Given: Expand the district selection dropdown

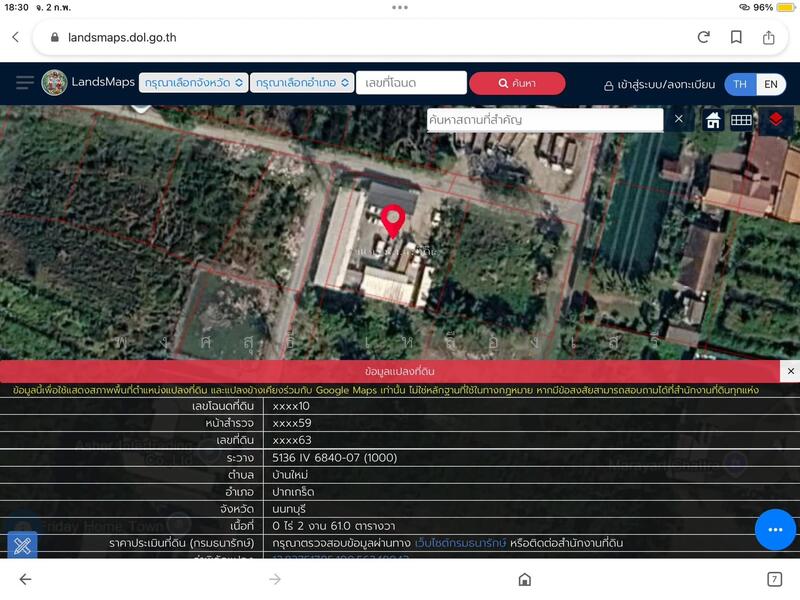Looking at the screenshot, I should pyautogui.click(x=301, y=83).
